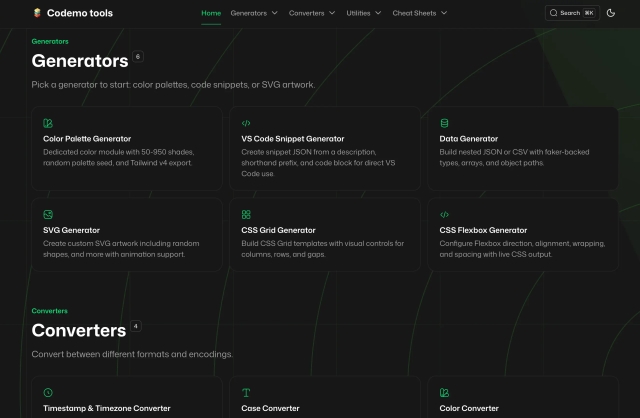Click the ⌘K shortcut badge
The height and width of the screenshot is (418, 640).
pos(589,13)
